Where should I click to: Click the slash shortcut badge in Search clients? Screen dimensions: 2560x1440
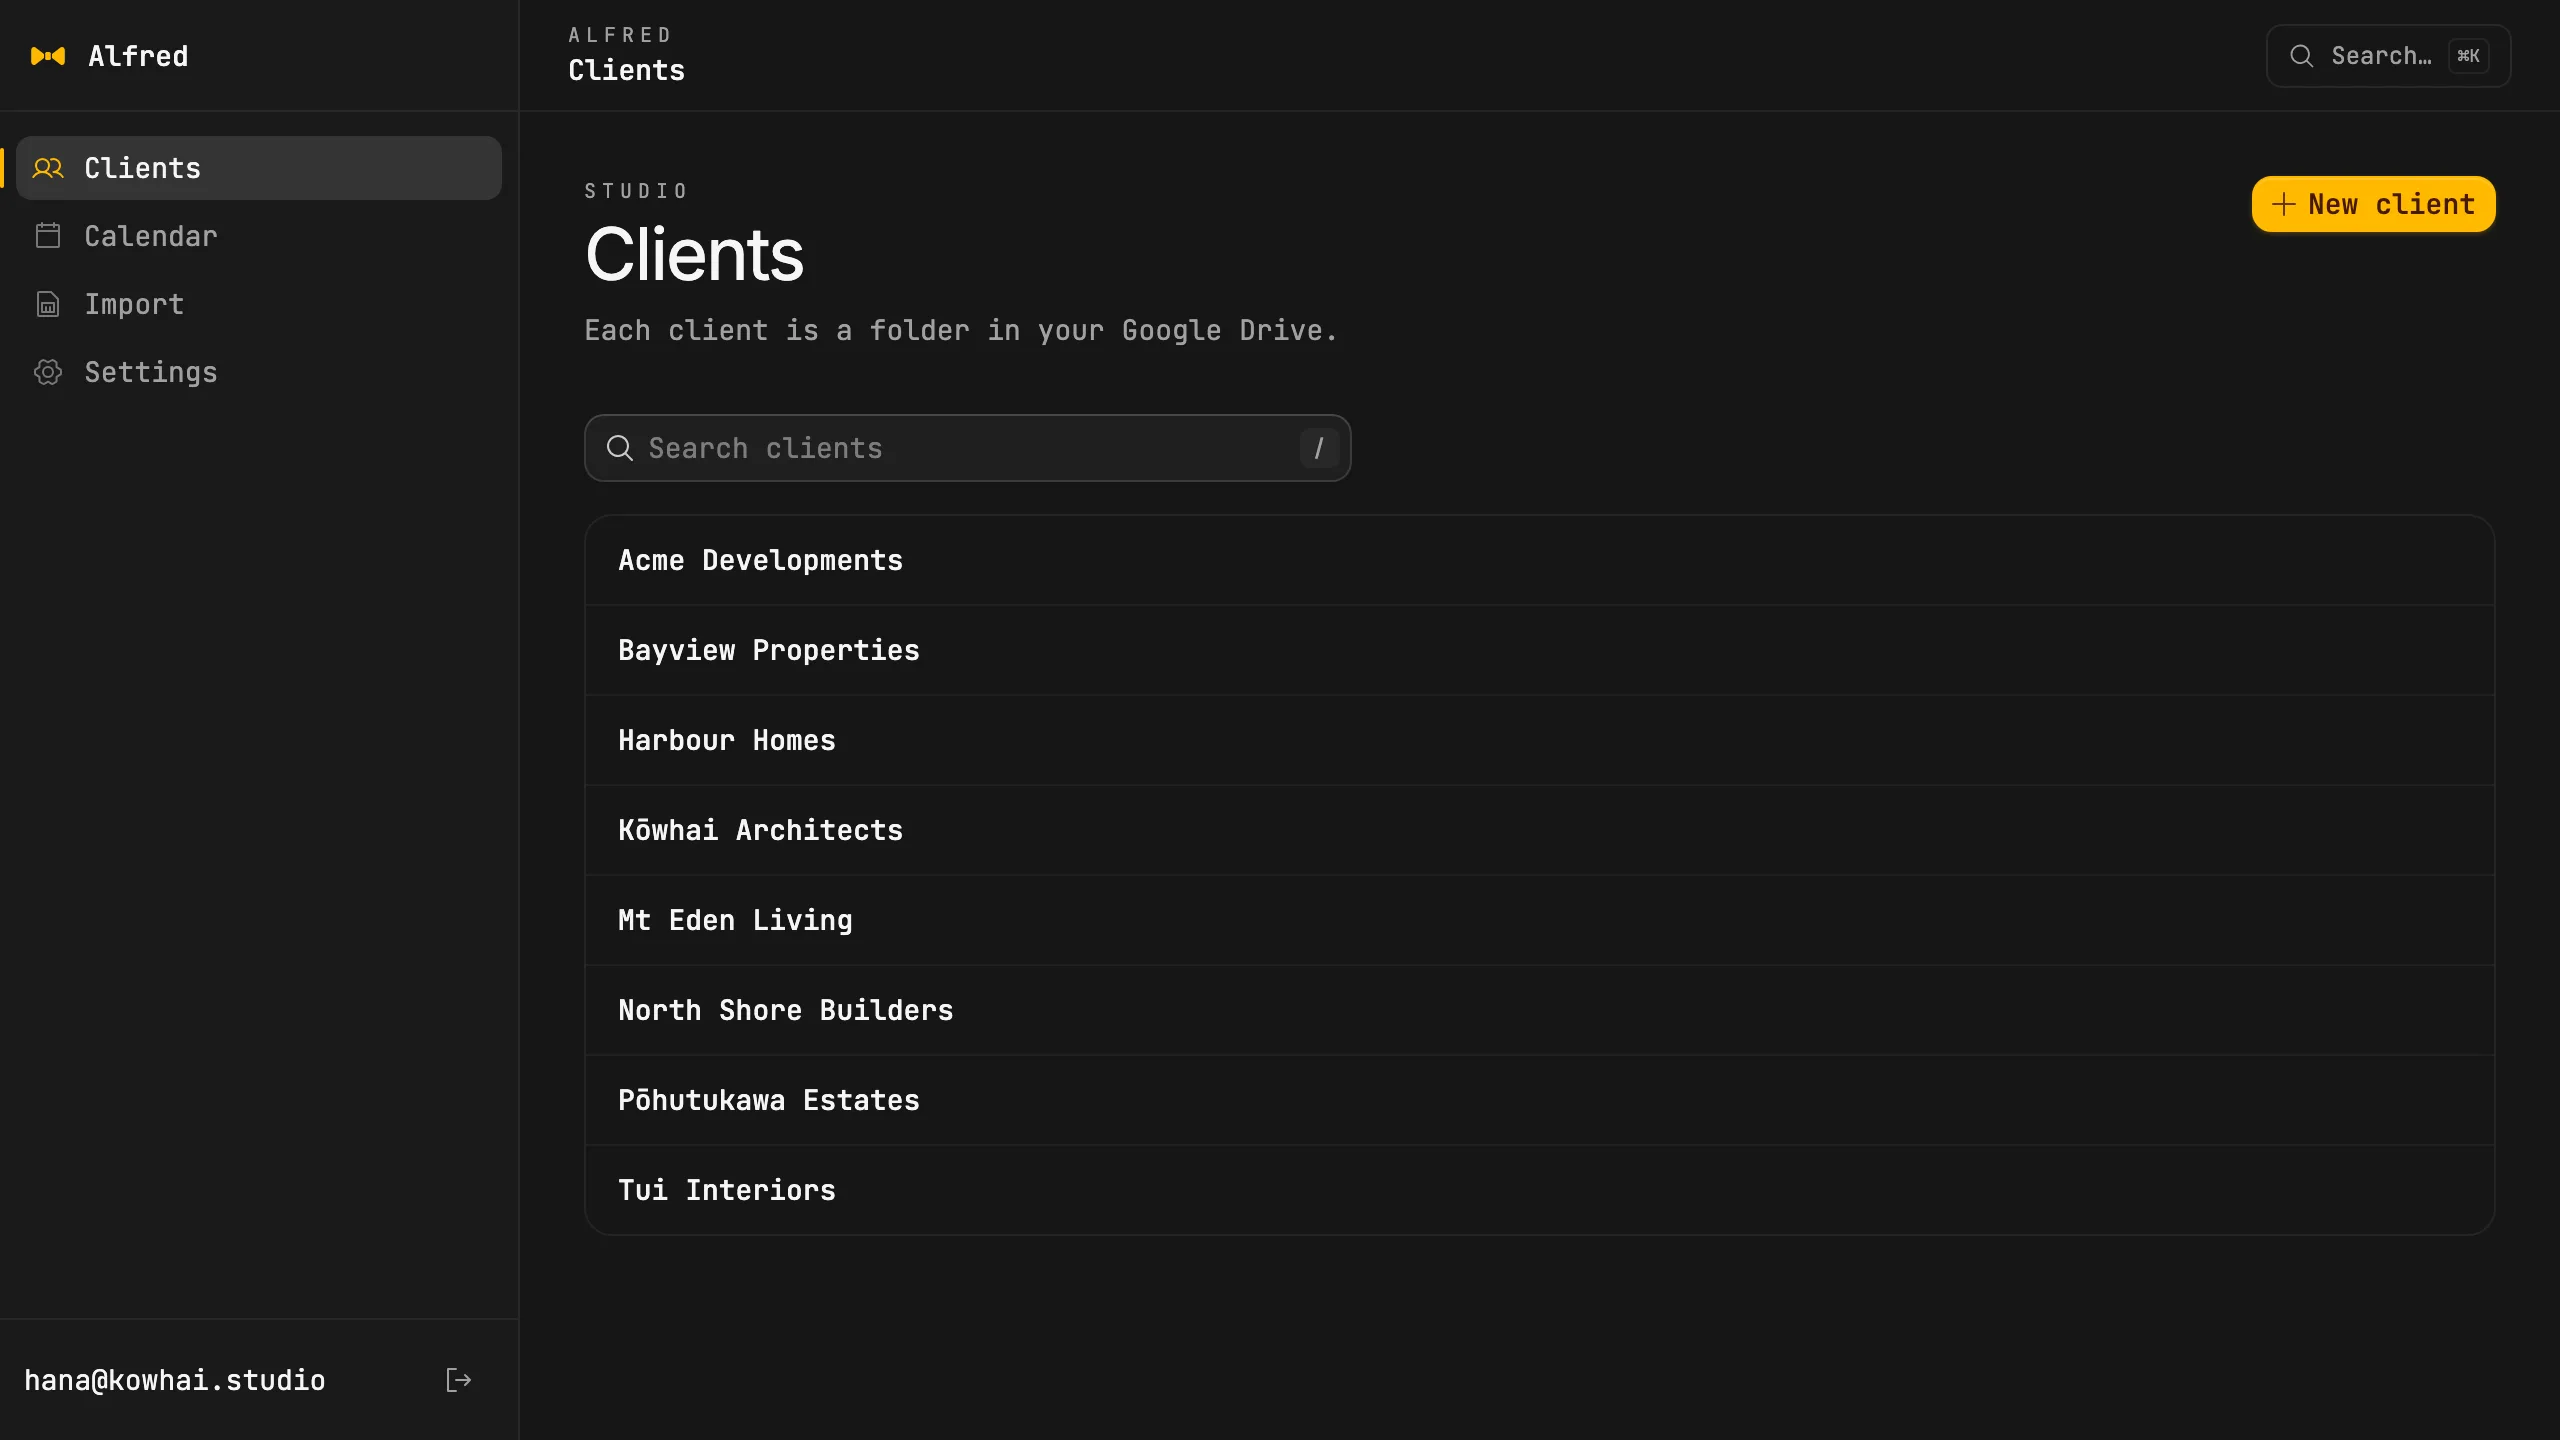1319,448
